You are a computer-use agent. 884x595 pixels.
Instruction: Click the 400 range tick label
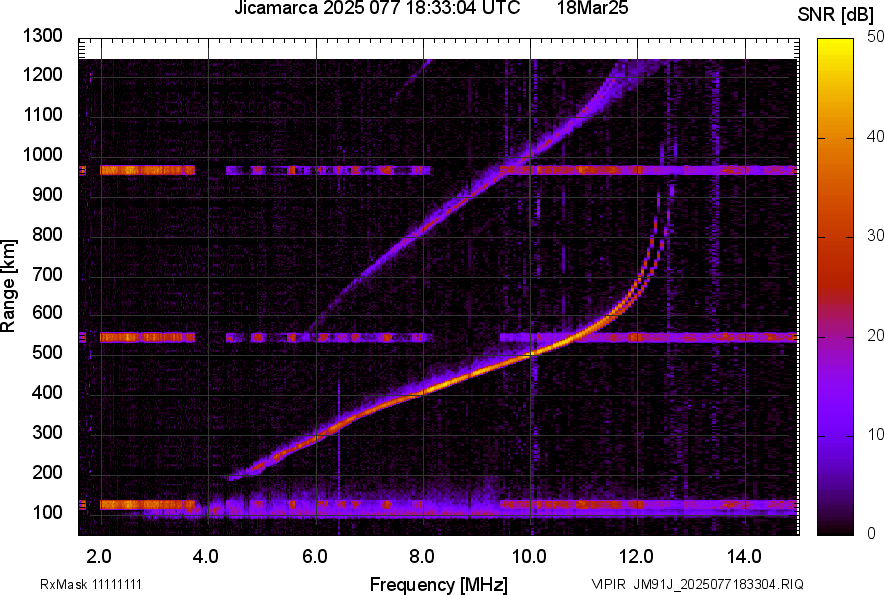47,392
